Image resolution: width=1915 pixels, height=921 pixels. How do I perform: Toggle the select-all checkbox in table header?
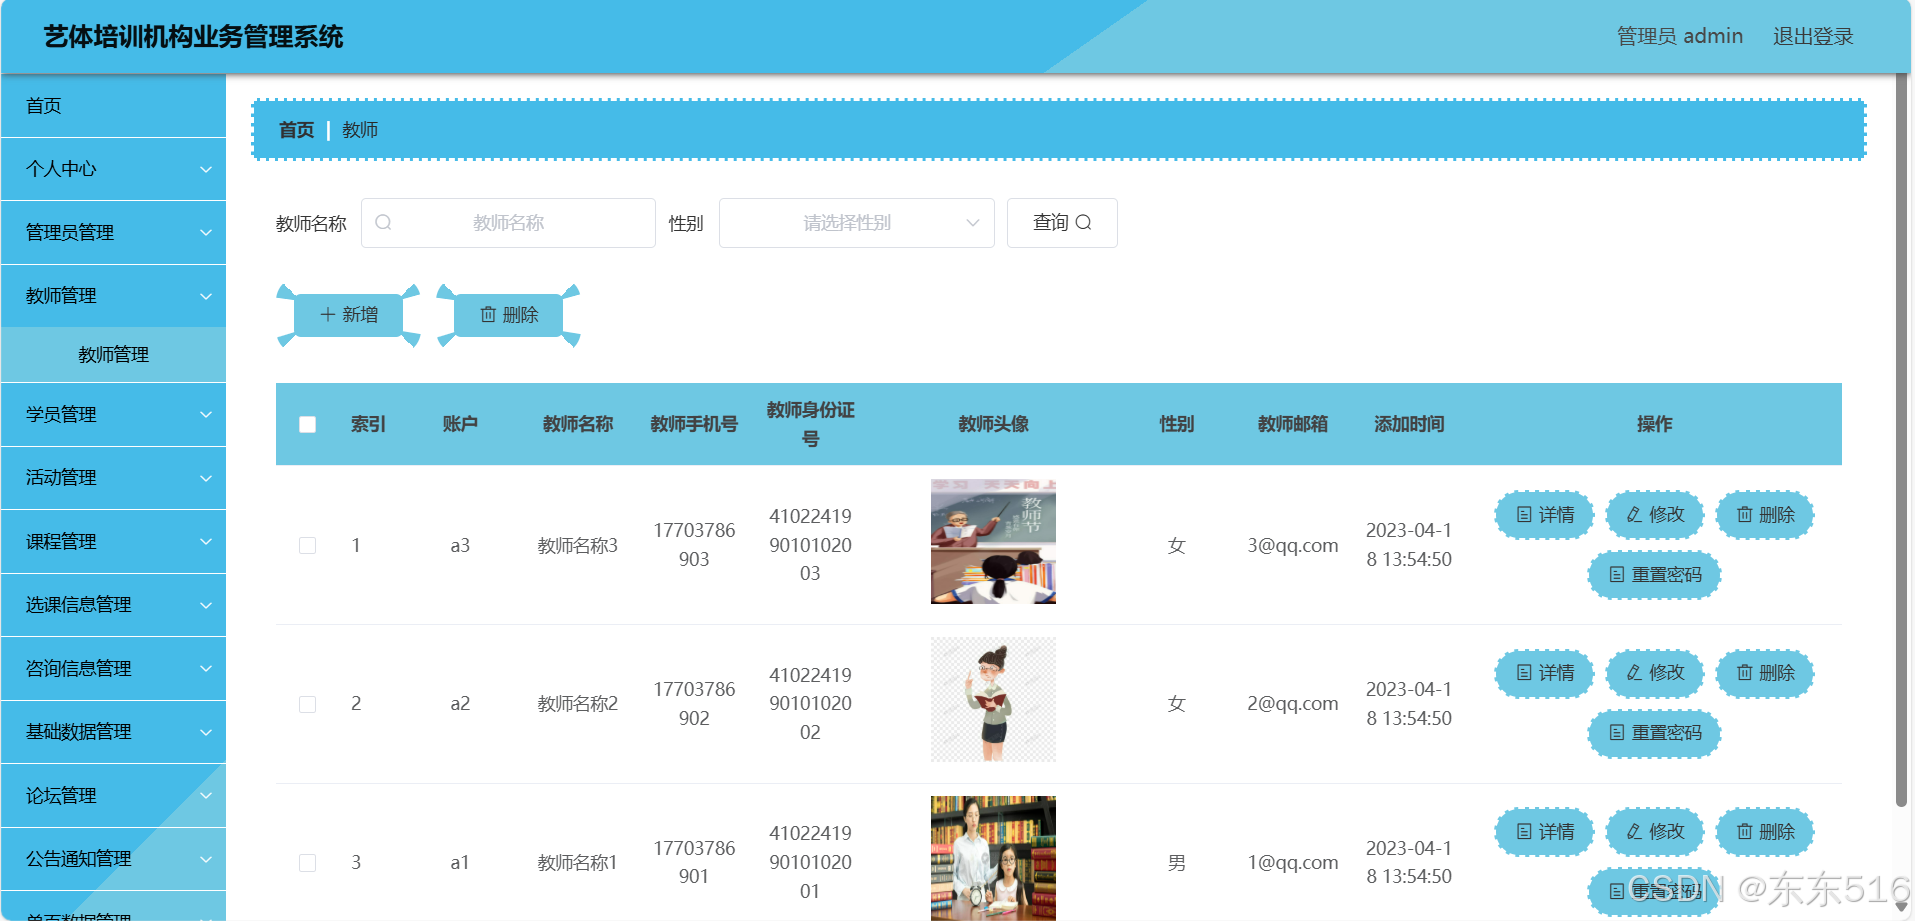(x=307, y=425)
